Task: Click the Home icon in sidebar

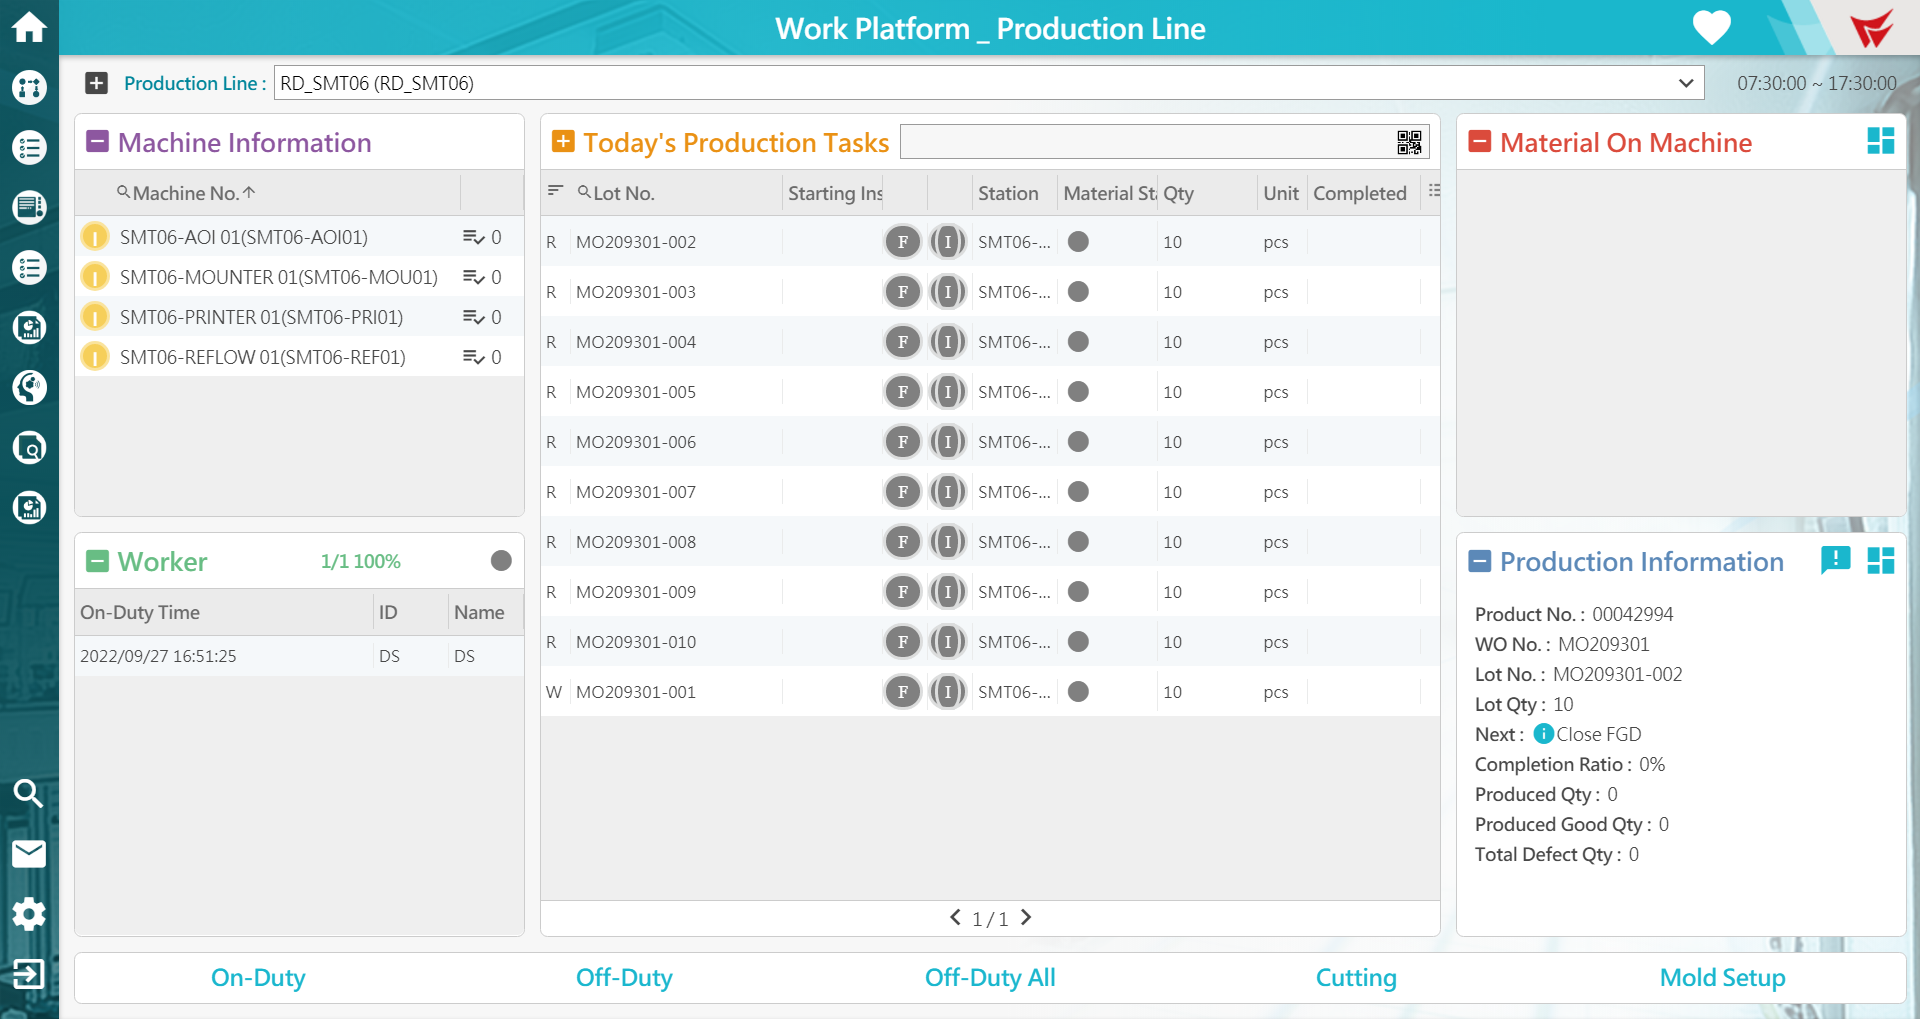Action: point(29,27)
